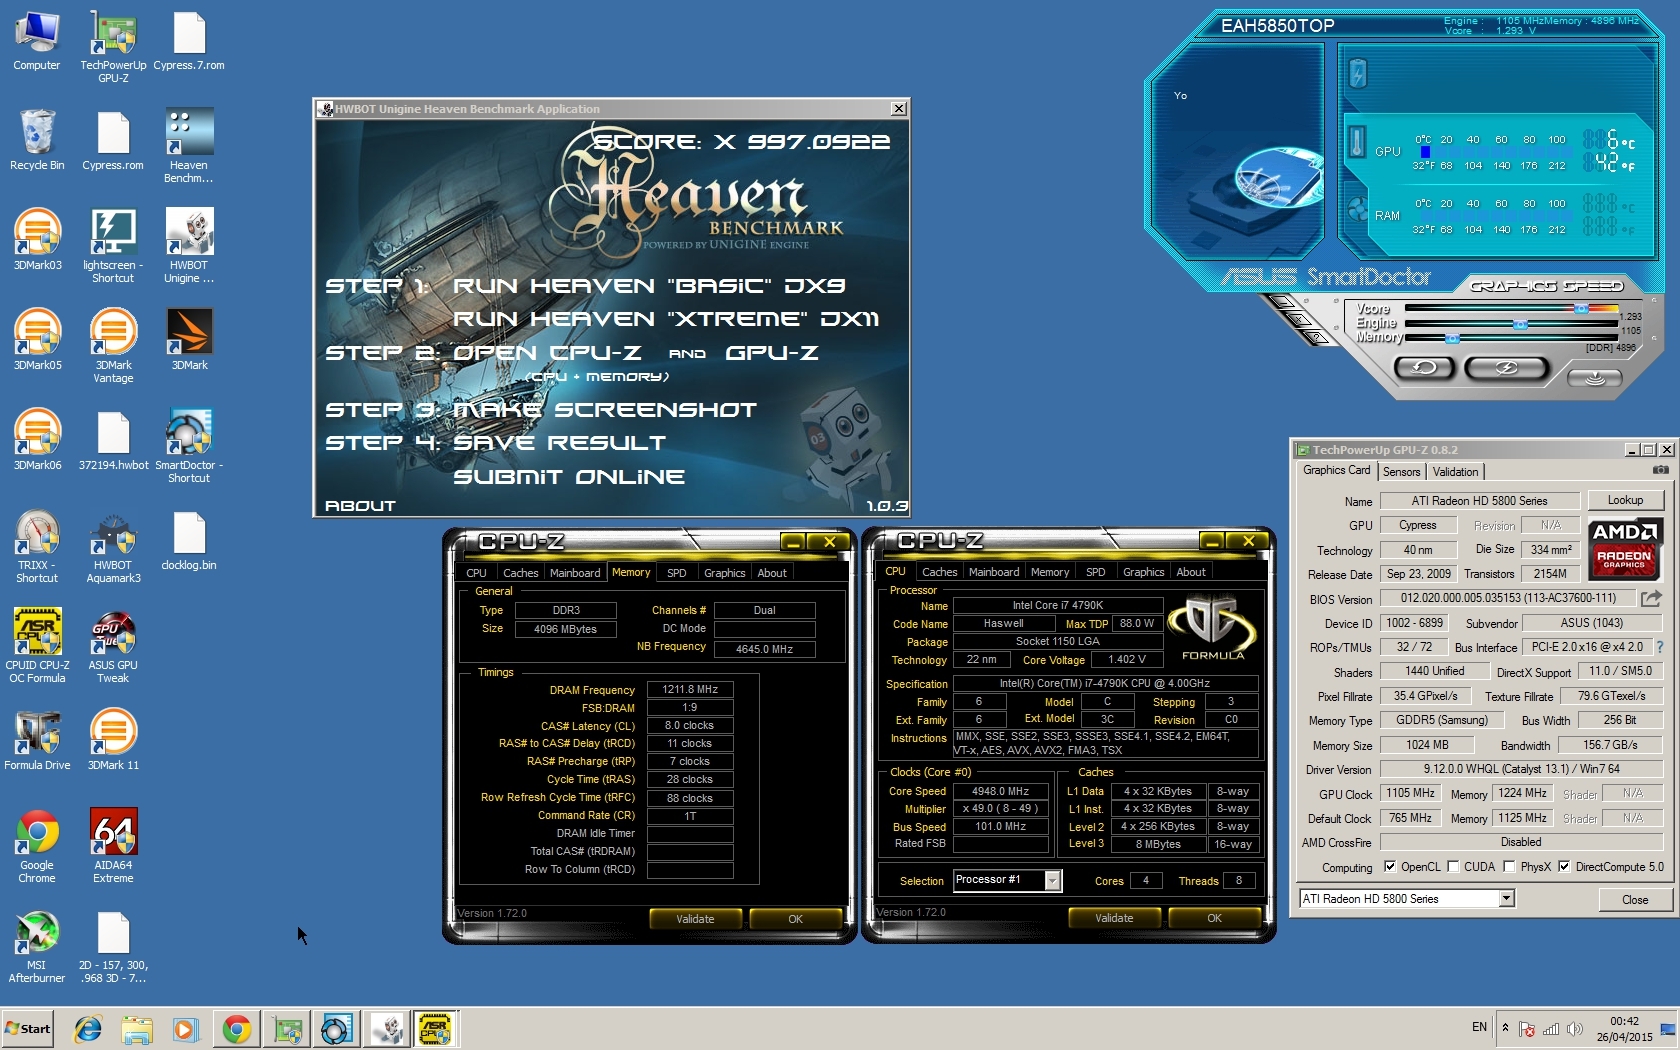
Task: Expand the ATI Radeon HD 5800 Series dropdown
Action: pos(1506,899)
